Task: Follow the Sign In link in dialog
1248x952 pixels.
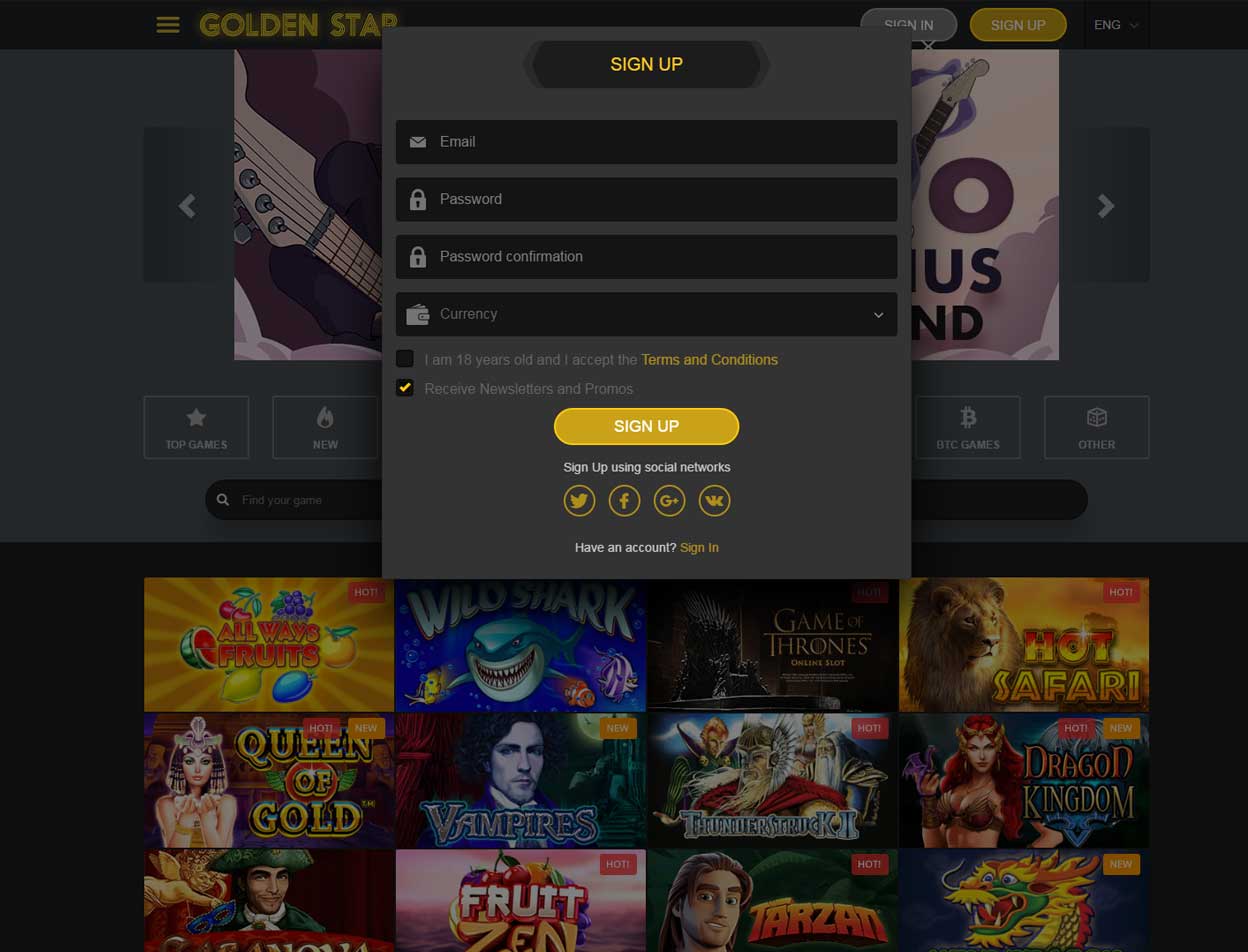Action: 699,547
